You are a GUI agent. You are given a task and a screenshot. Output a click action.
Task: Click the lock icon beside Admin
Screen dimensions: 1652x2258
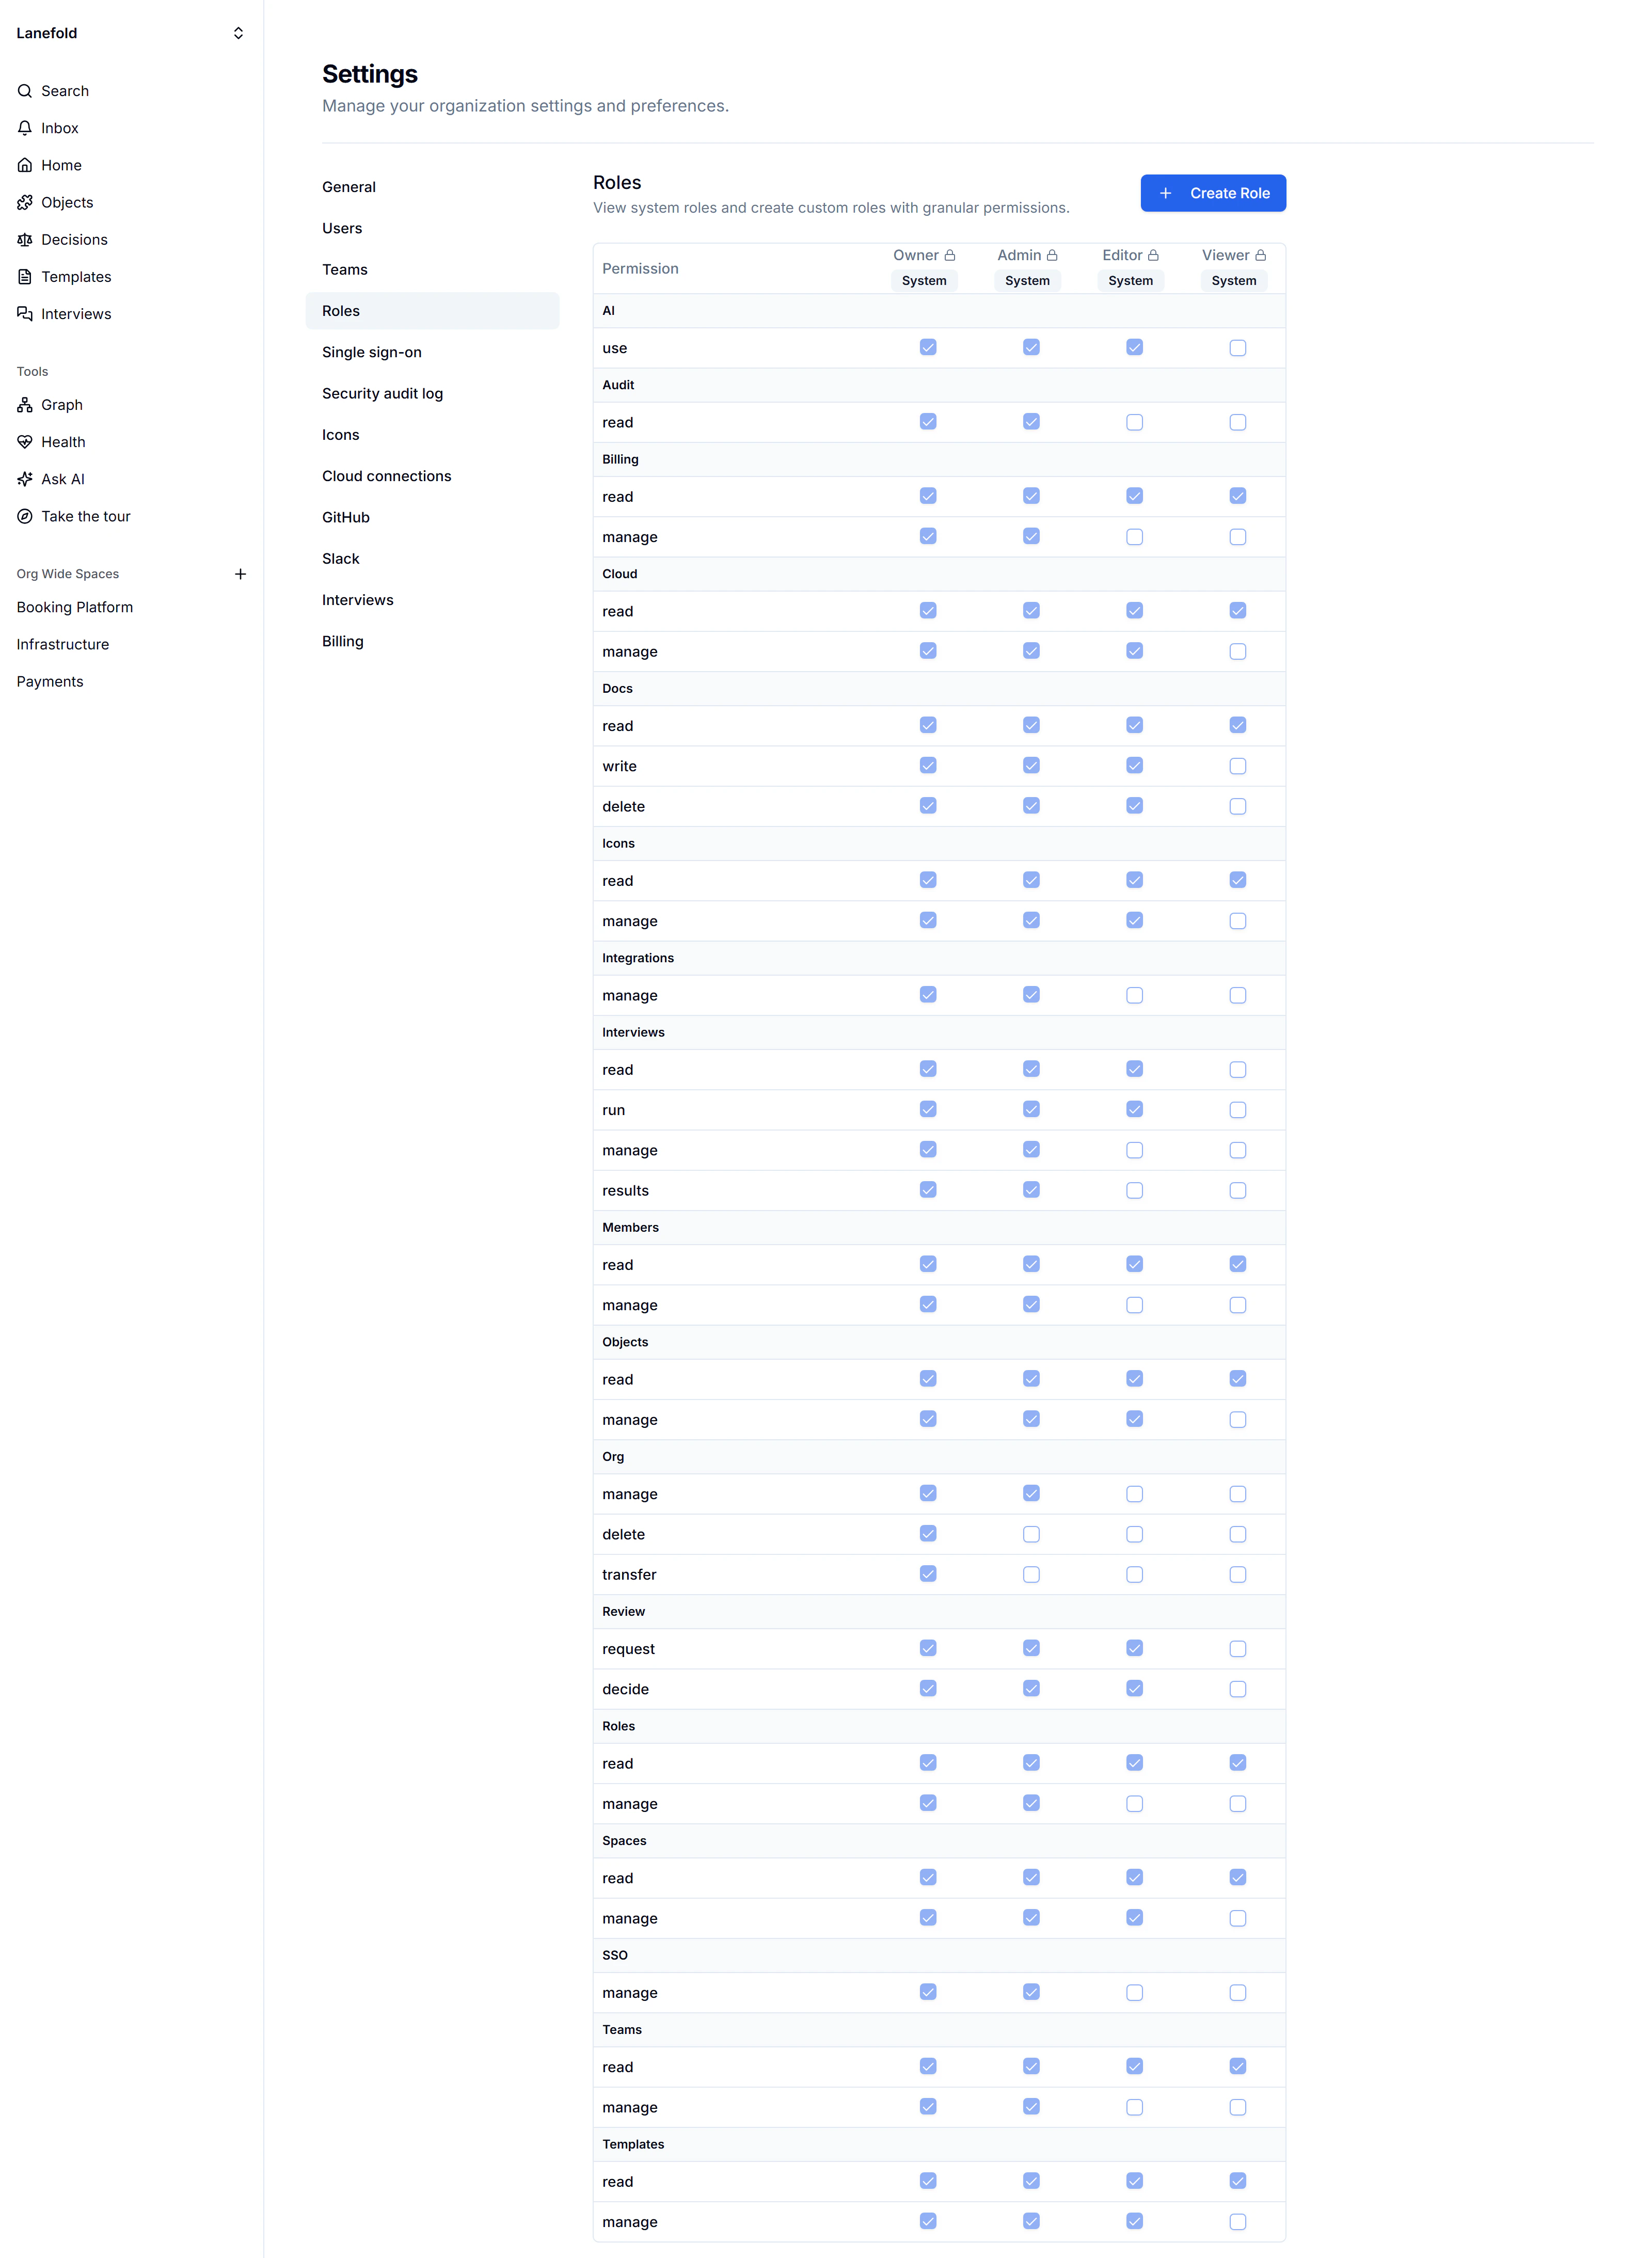pos(1052,256)
